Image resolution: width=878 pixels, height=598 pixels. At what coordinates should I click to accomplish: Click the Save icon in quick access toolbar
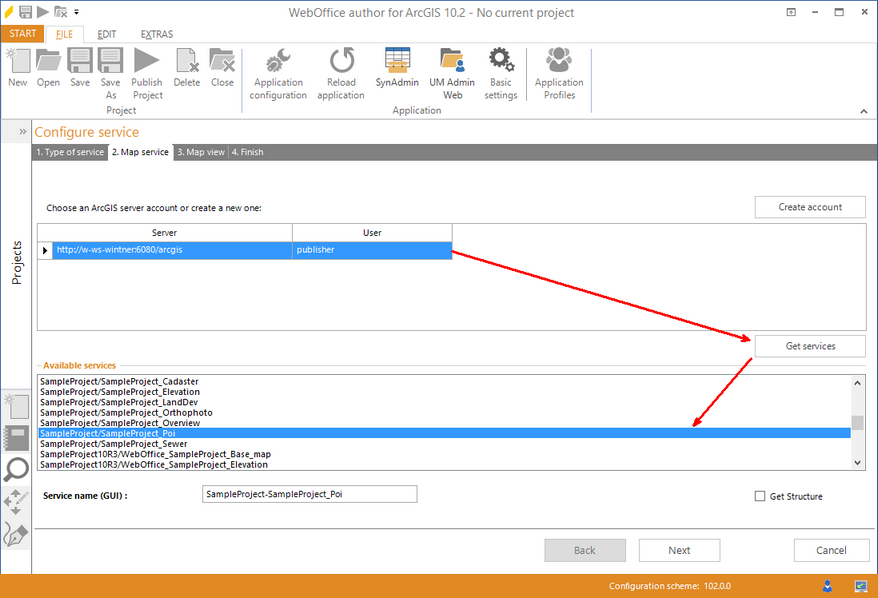(24, 11)
